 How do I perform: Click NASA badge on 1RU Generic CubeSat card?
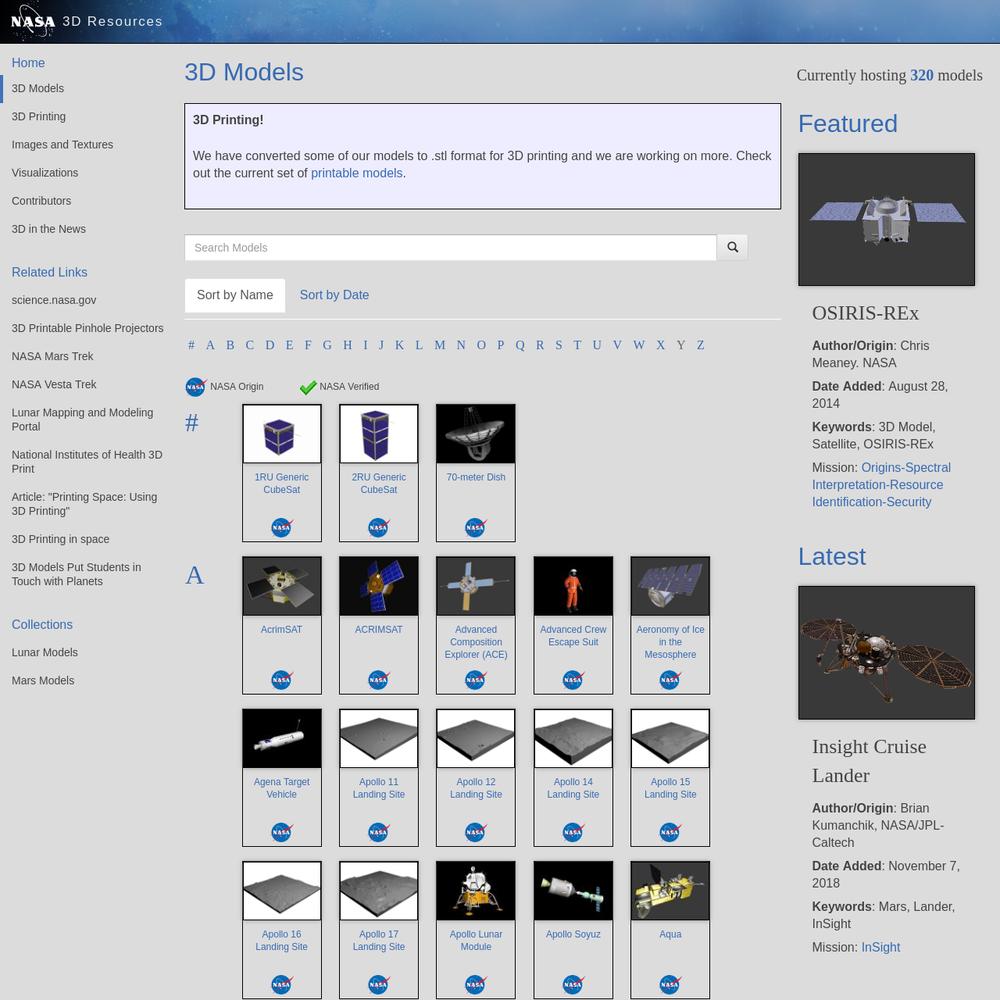click(282, 527)
